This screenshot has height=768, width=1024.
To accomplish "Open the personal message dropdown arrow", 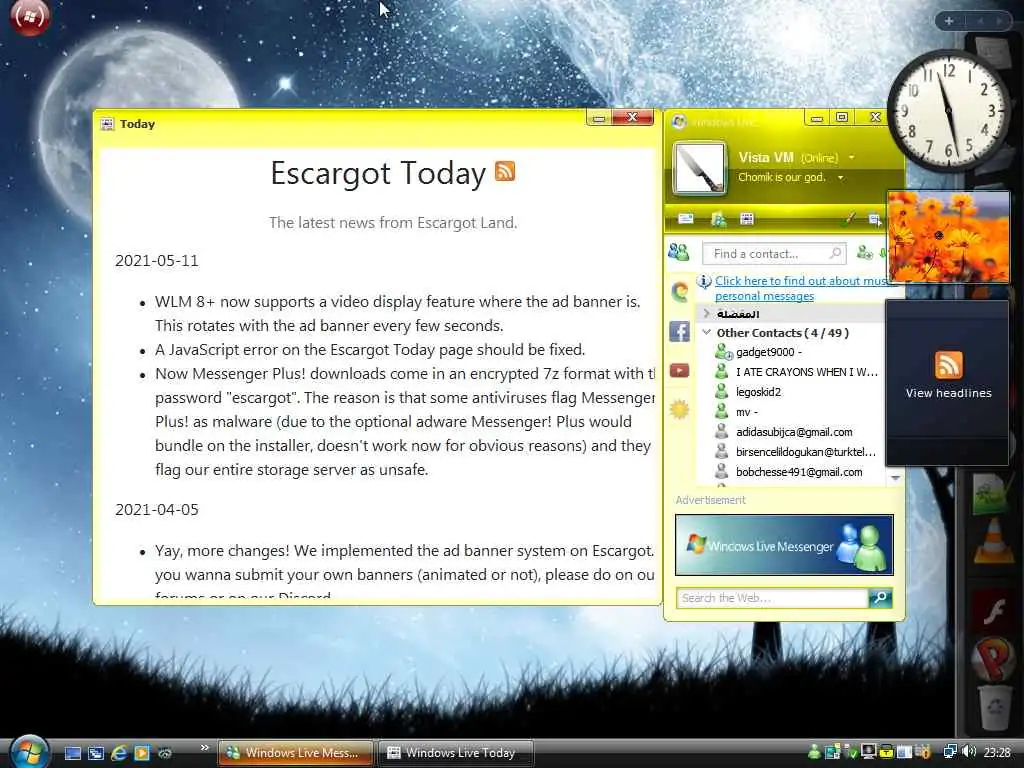I will coord(840,178).
